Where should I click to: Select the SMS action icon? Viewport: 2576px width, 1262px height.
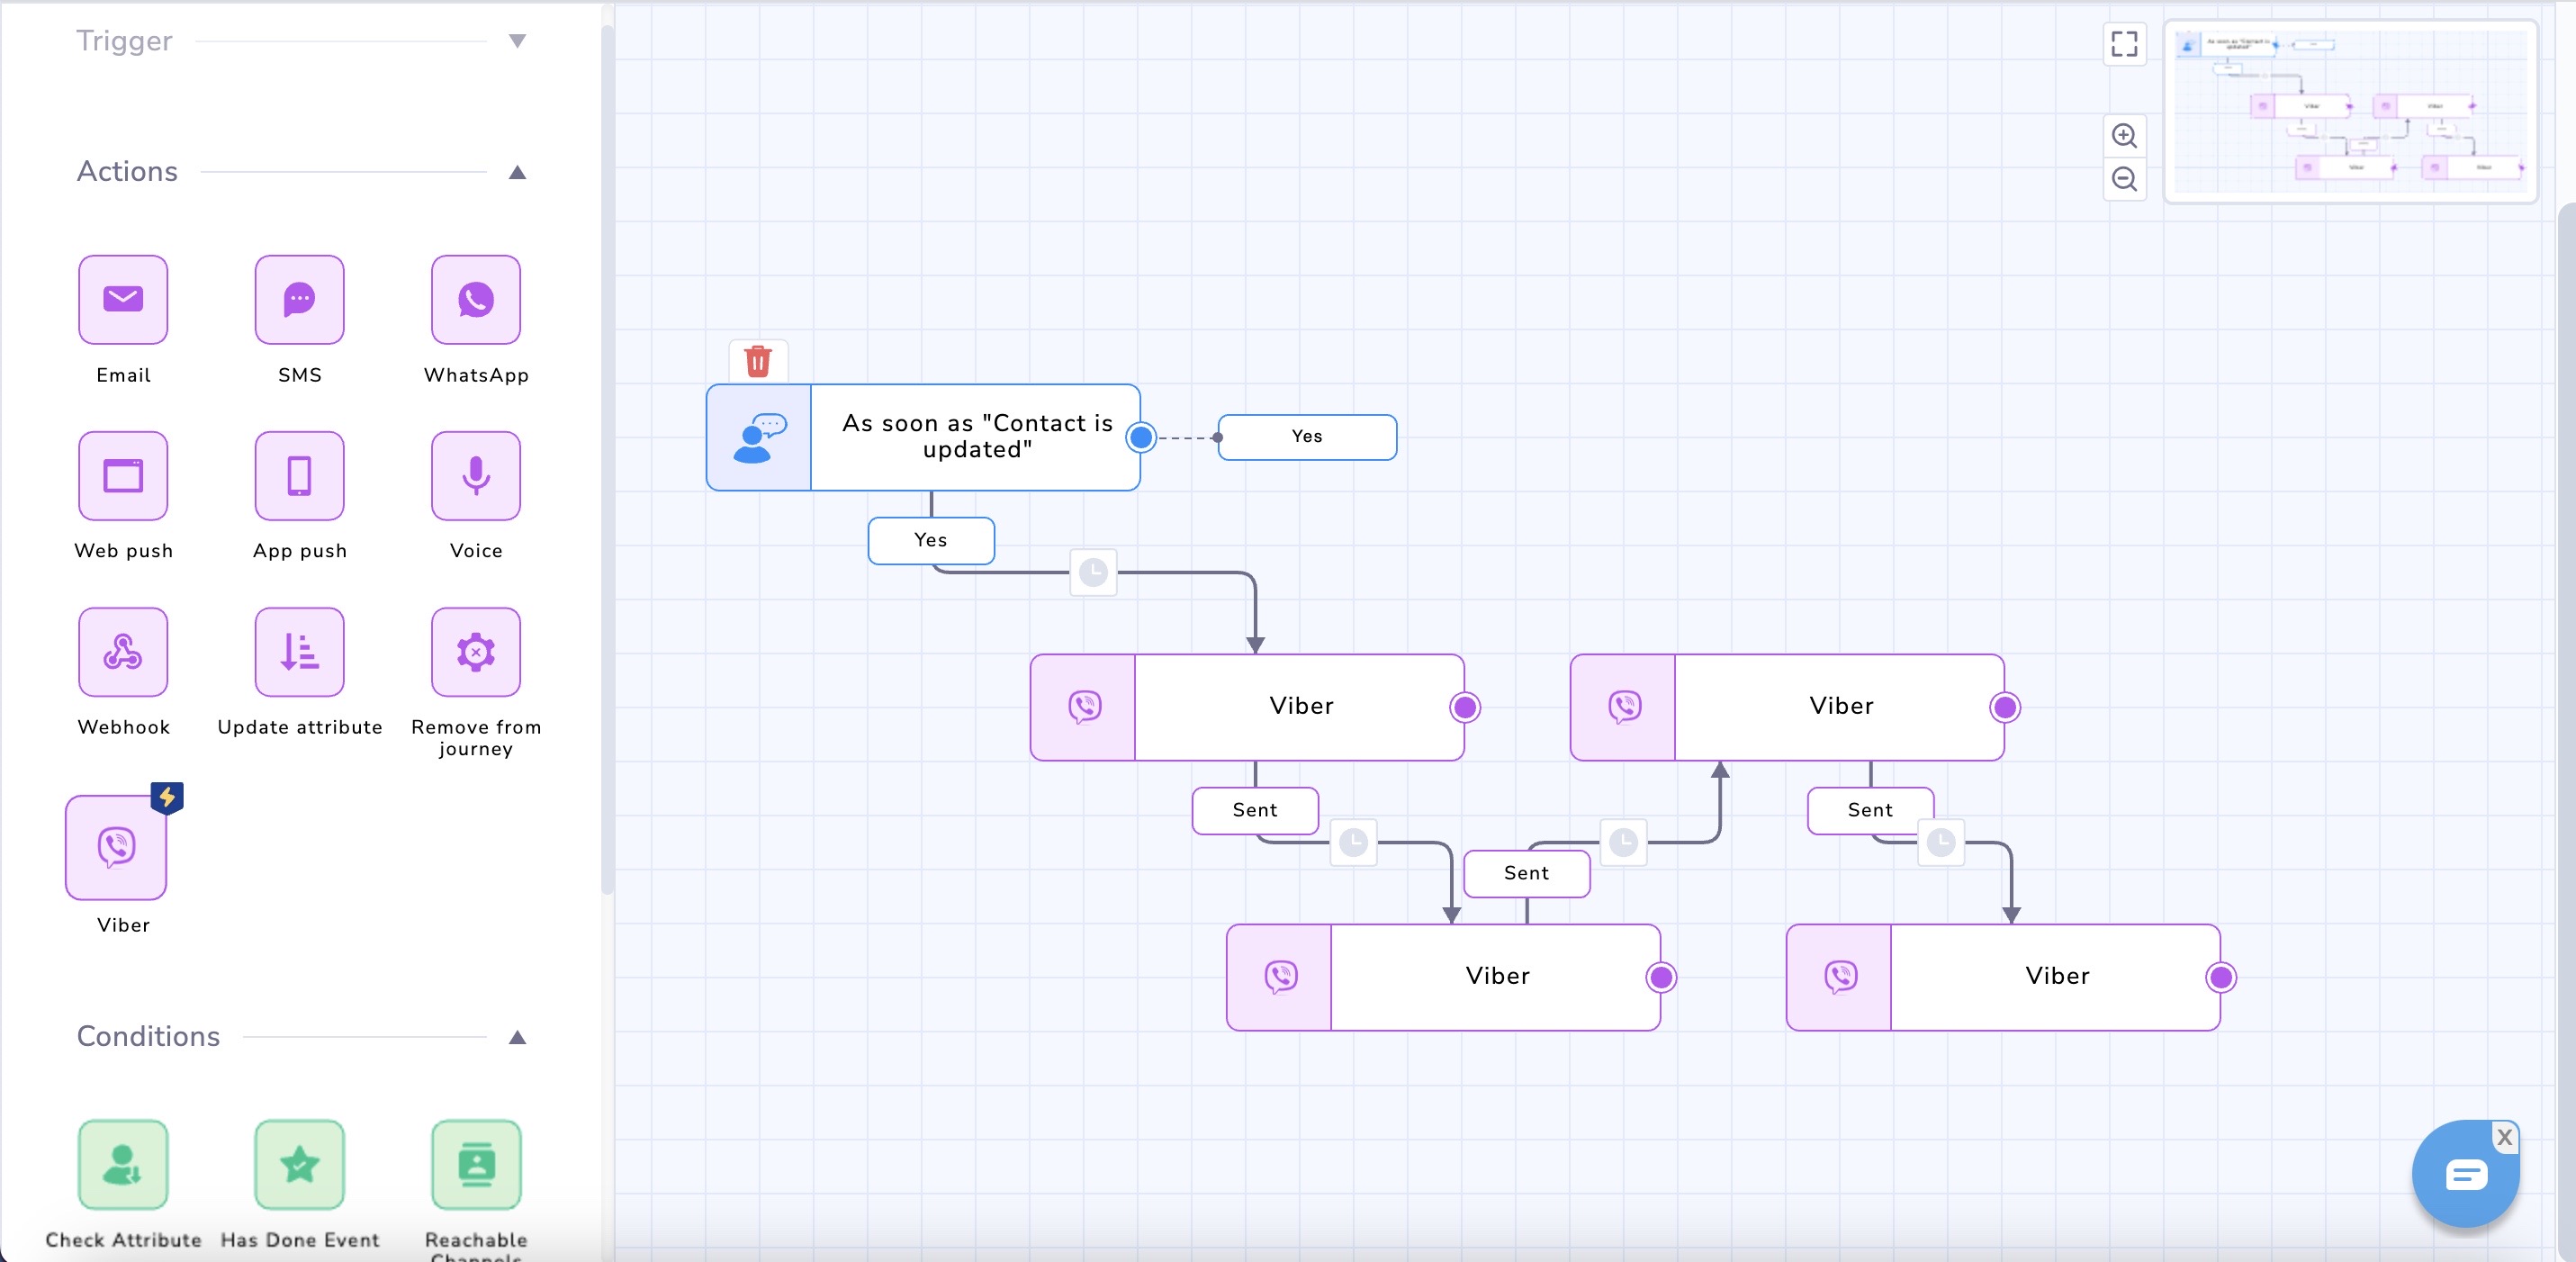299,299
